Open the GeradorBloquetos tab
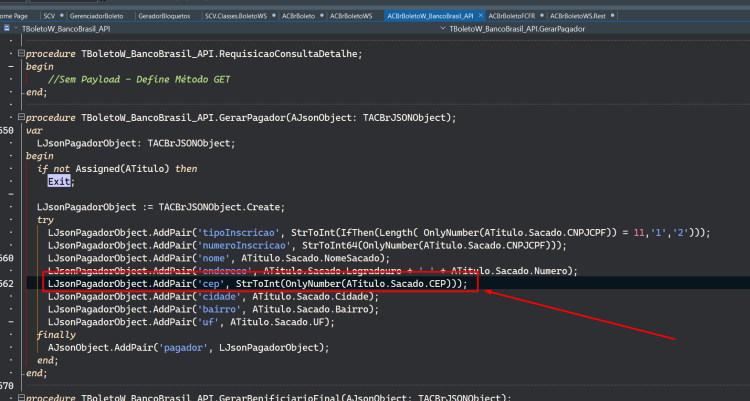This screenshot has width=750, height=401. 164,16
